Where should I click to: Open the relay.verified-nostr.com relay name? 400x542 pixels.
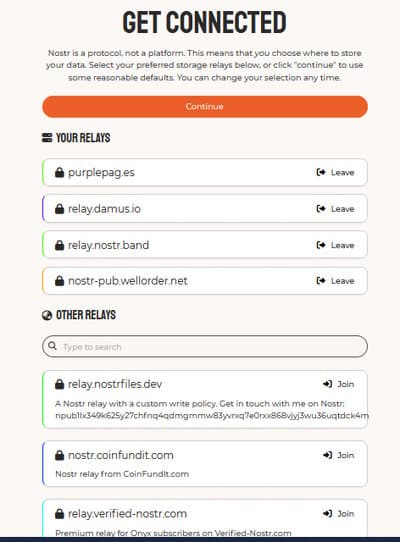[128, 514]
